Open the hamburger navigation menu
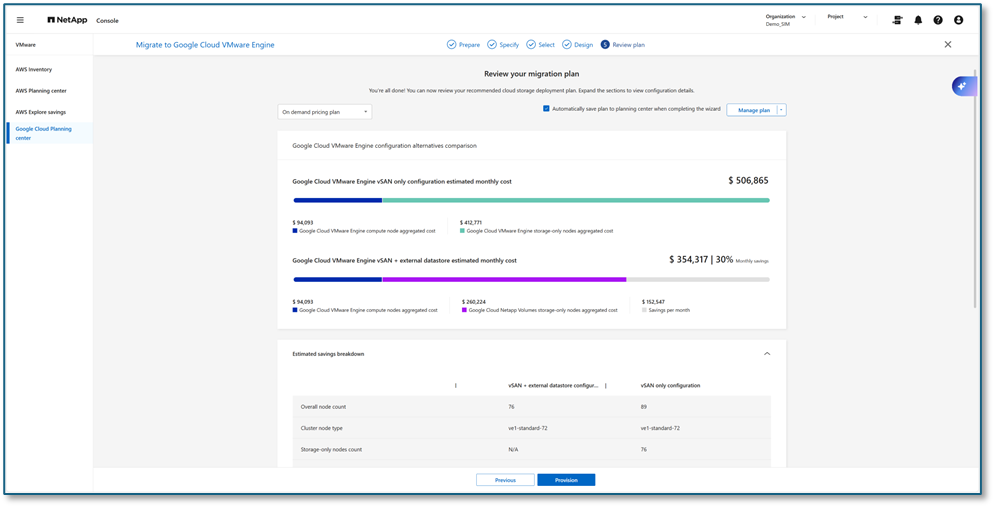 tap(20, 20)
